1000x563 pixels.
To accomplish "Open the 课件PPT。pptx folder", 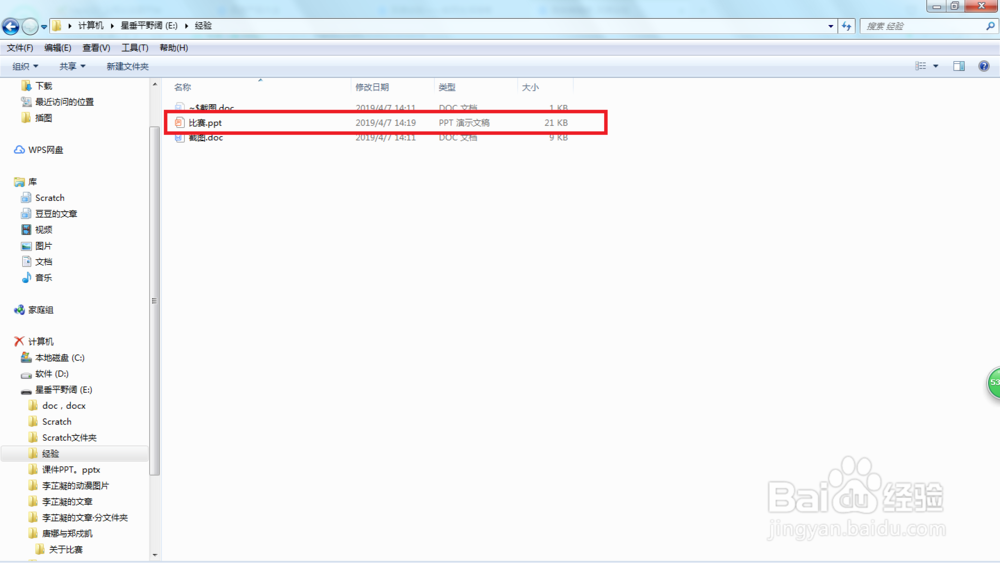I will coord(71,469).
